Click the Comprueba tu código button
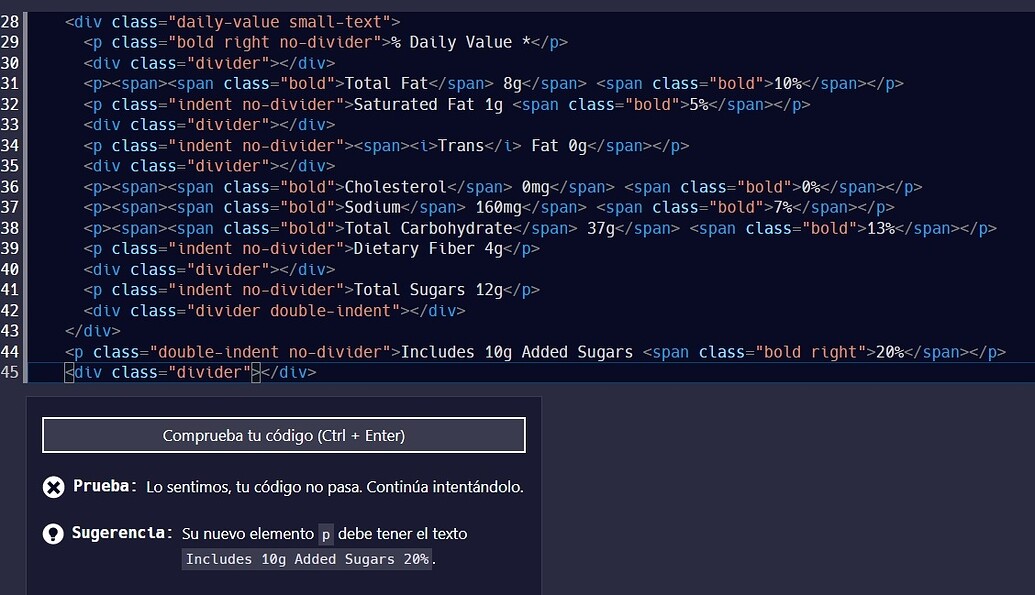Screen dimensions: 1035x595 tap(283, 436)
